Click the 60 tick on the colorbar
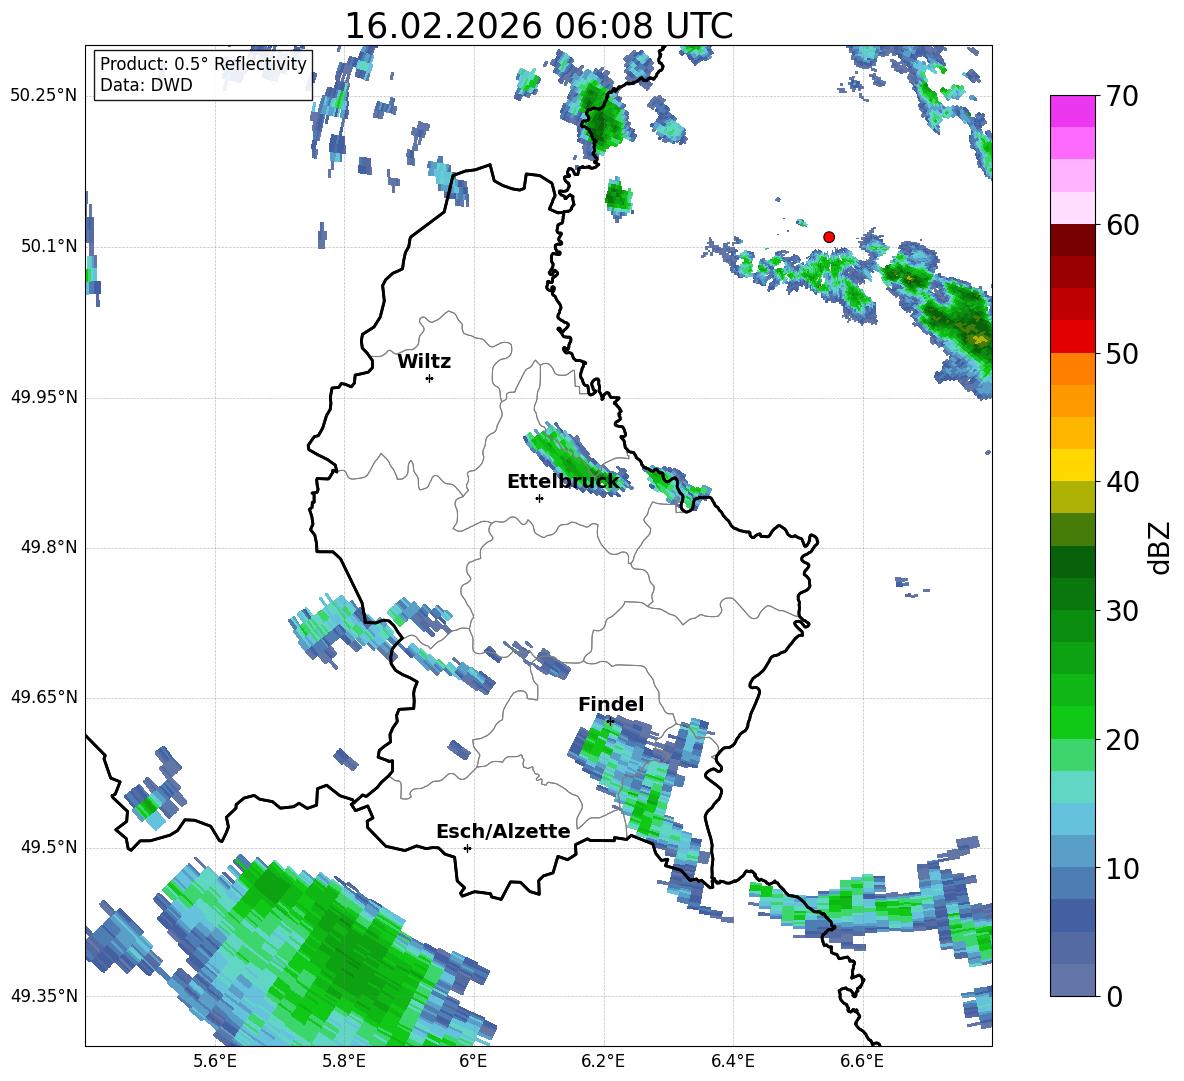The height and width of the screenshot is (1081, 1184). coord(1122,225)
